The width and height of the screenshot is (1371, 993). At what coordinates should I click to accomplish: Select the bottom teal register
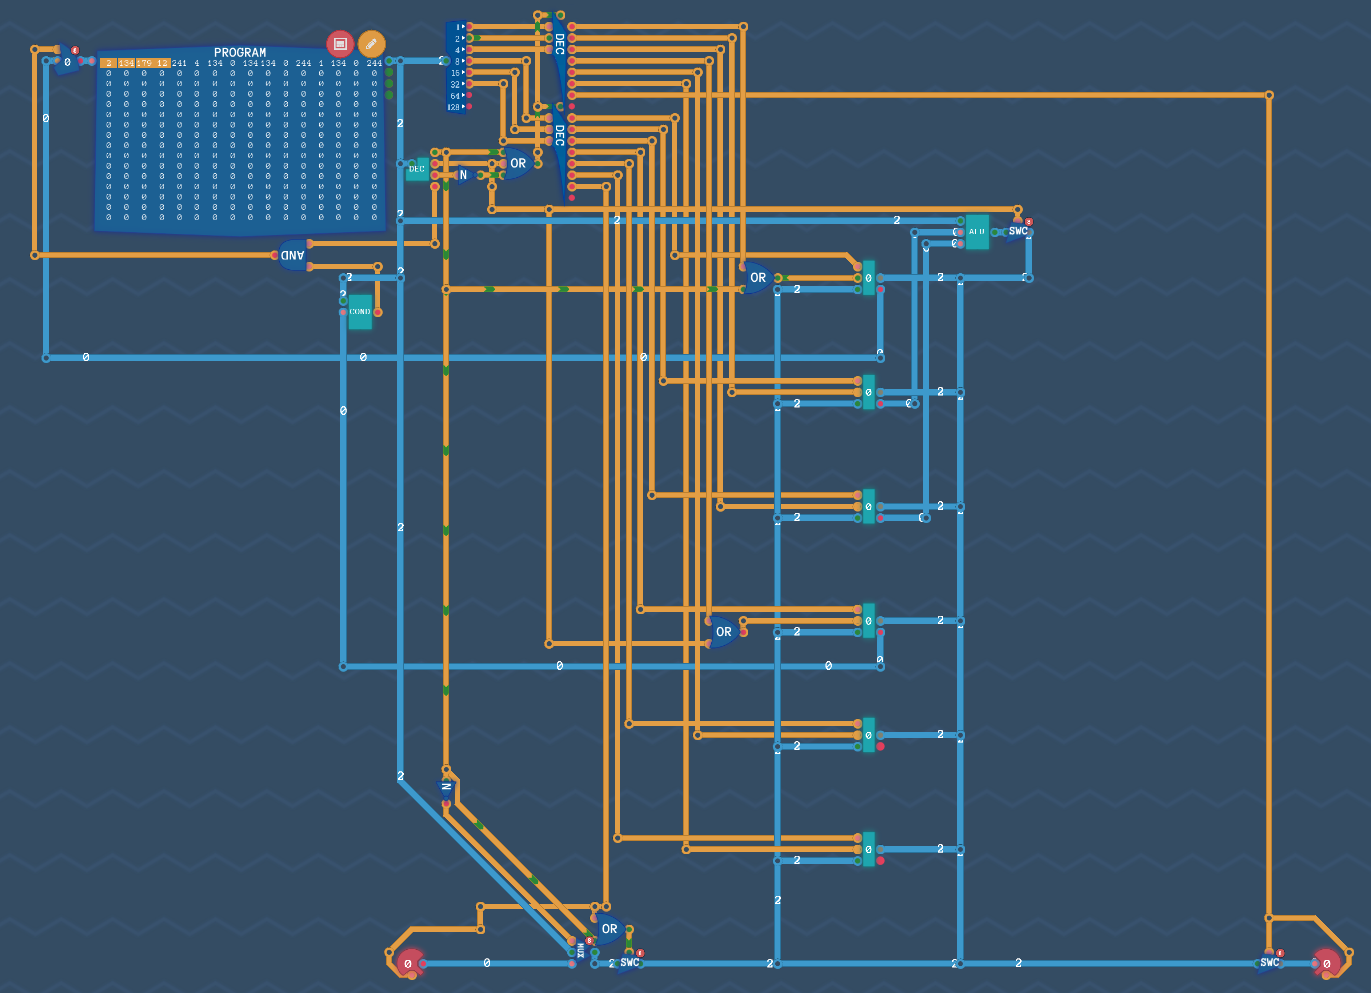point(868,849)
